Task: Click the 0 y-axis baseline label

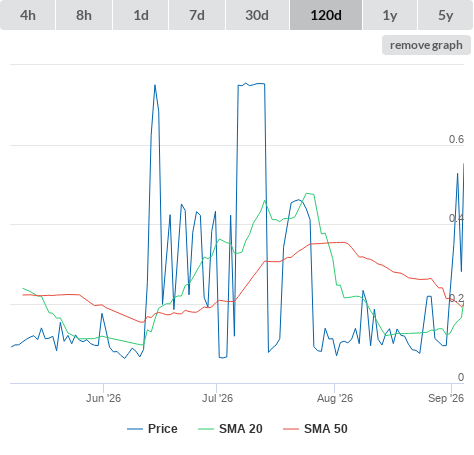Action: (x=461, y=377)
